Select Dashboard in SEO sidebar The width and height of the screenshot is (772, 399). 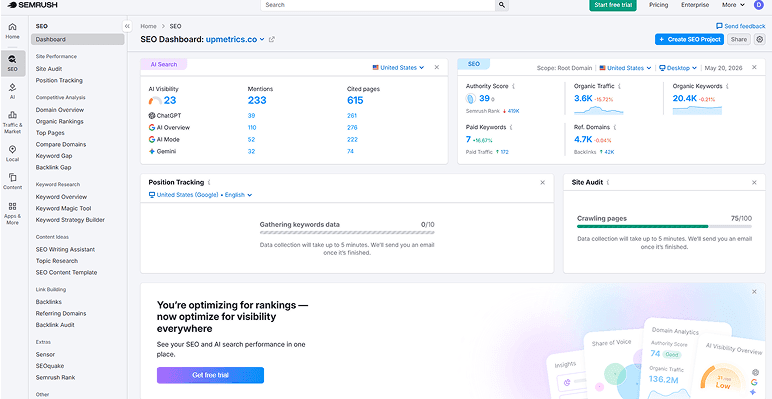click(77, 39)
